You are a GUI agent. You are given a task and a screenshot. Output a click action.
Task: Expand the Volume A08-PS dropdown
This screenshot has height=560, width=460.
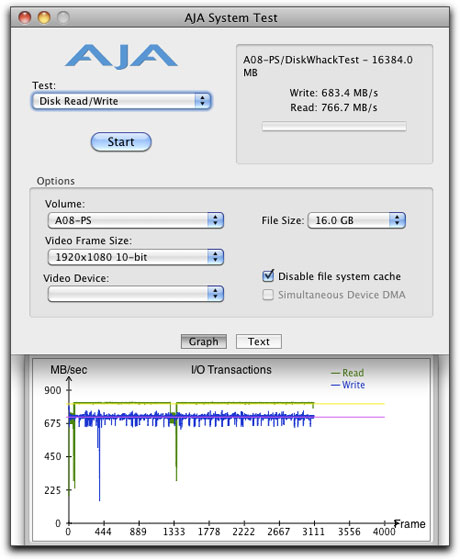coord(136,220)
